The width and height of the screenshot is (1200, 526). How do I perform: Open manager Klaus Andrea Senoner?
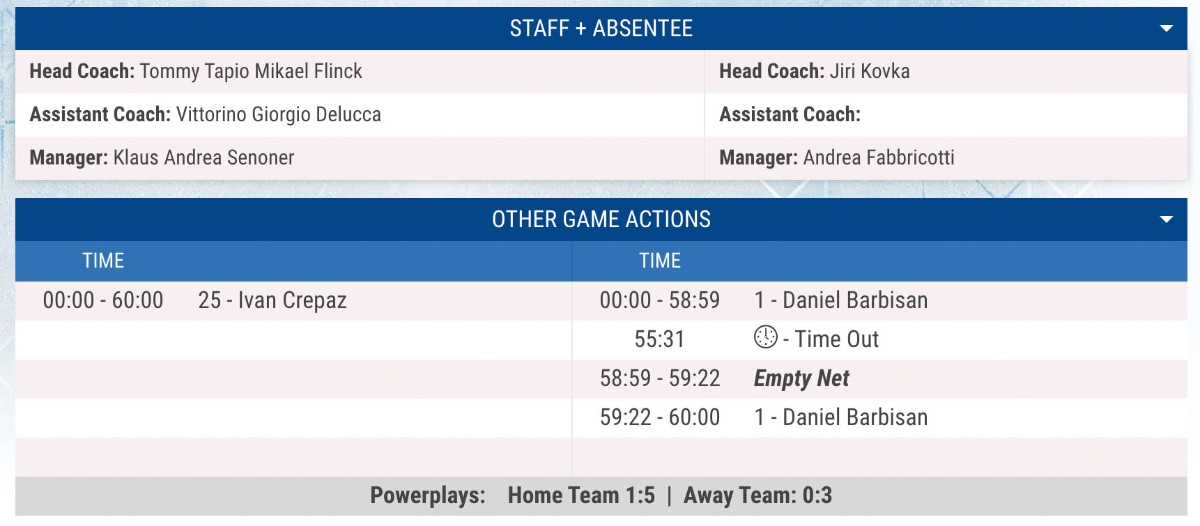click(x=203, y=158)
